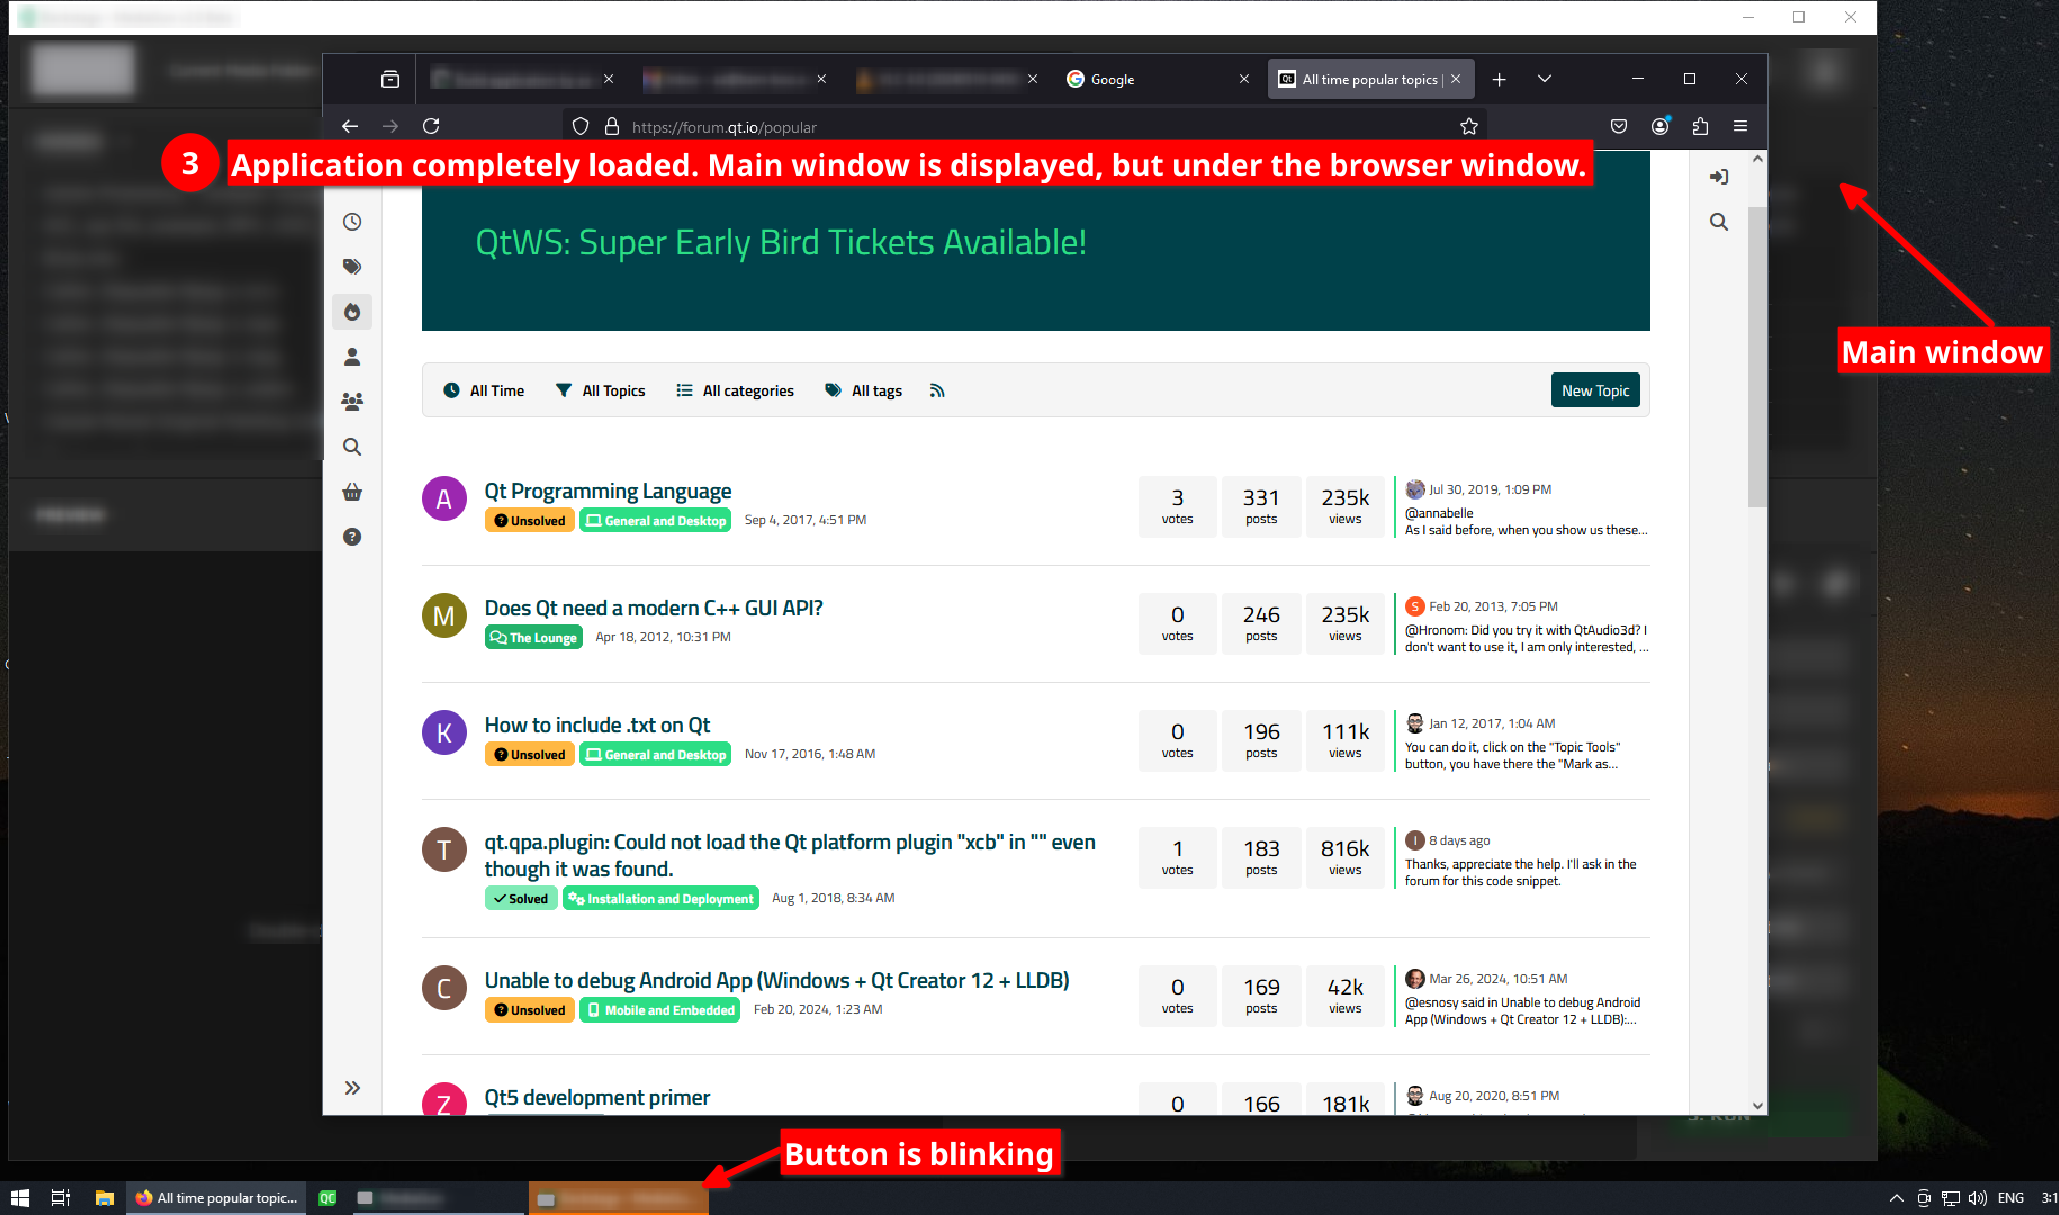Open the Search magnifier in left sidebar

click(352, 447)
